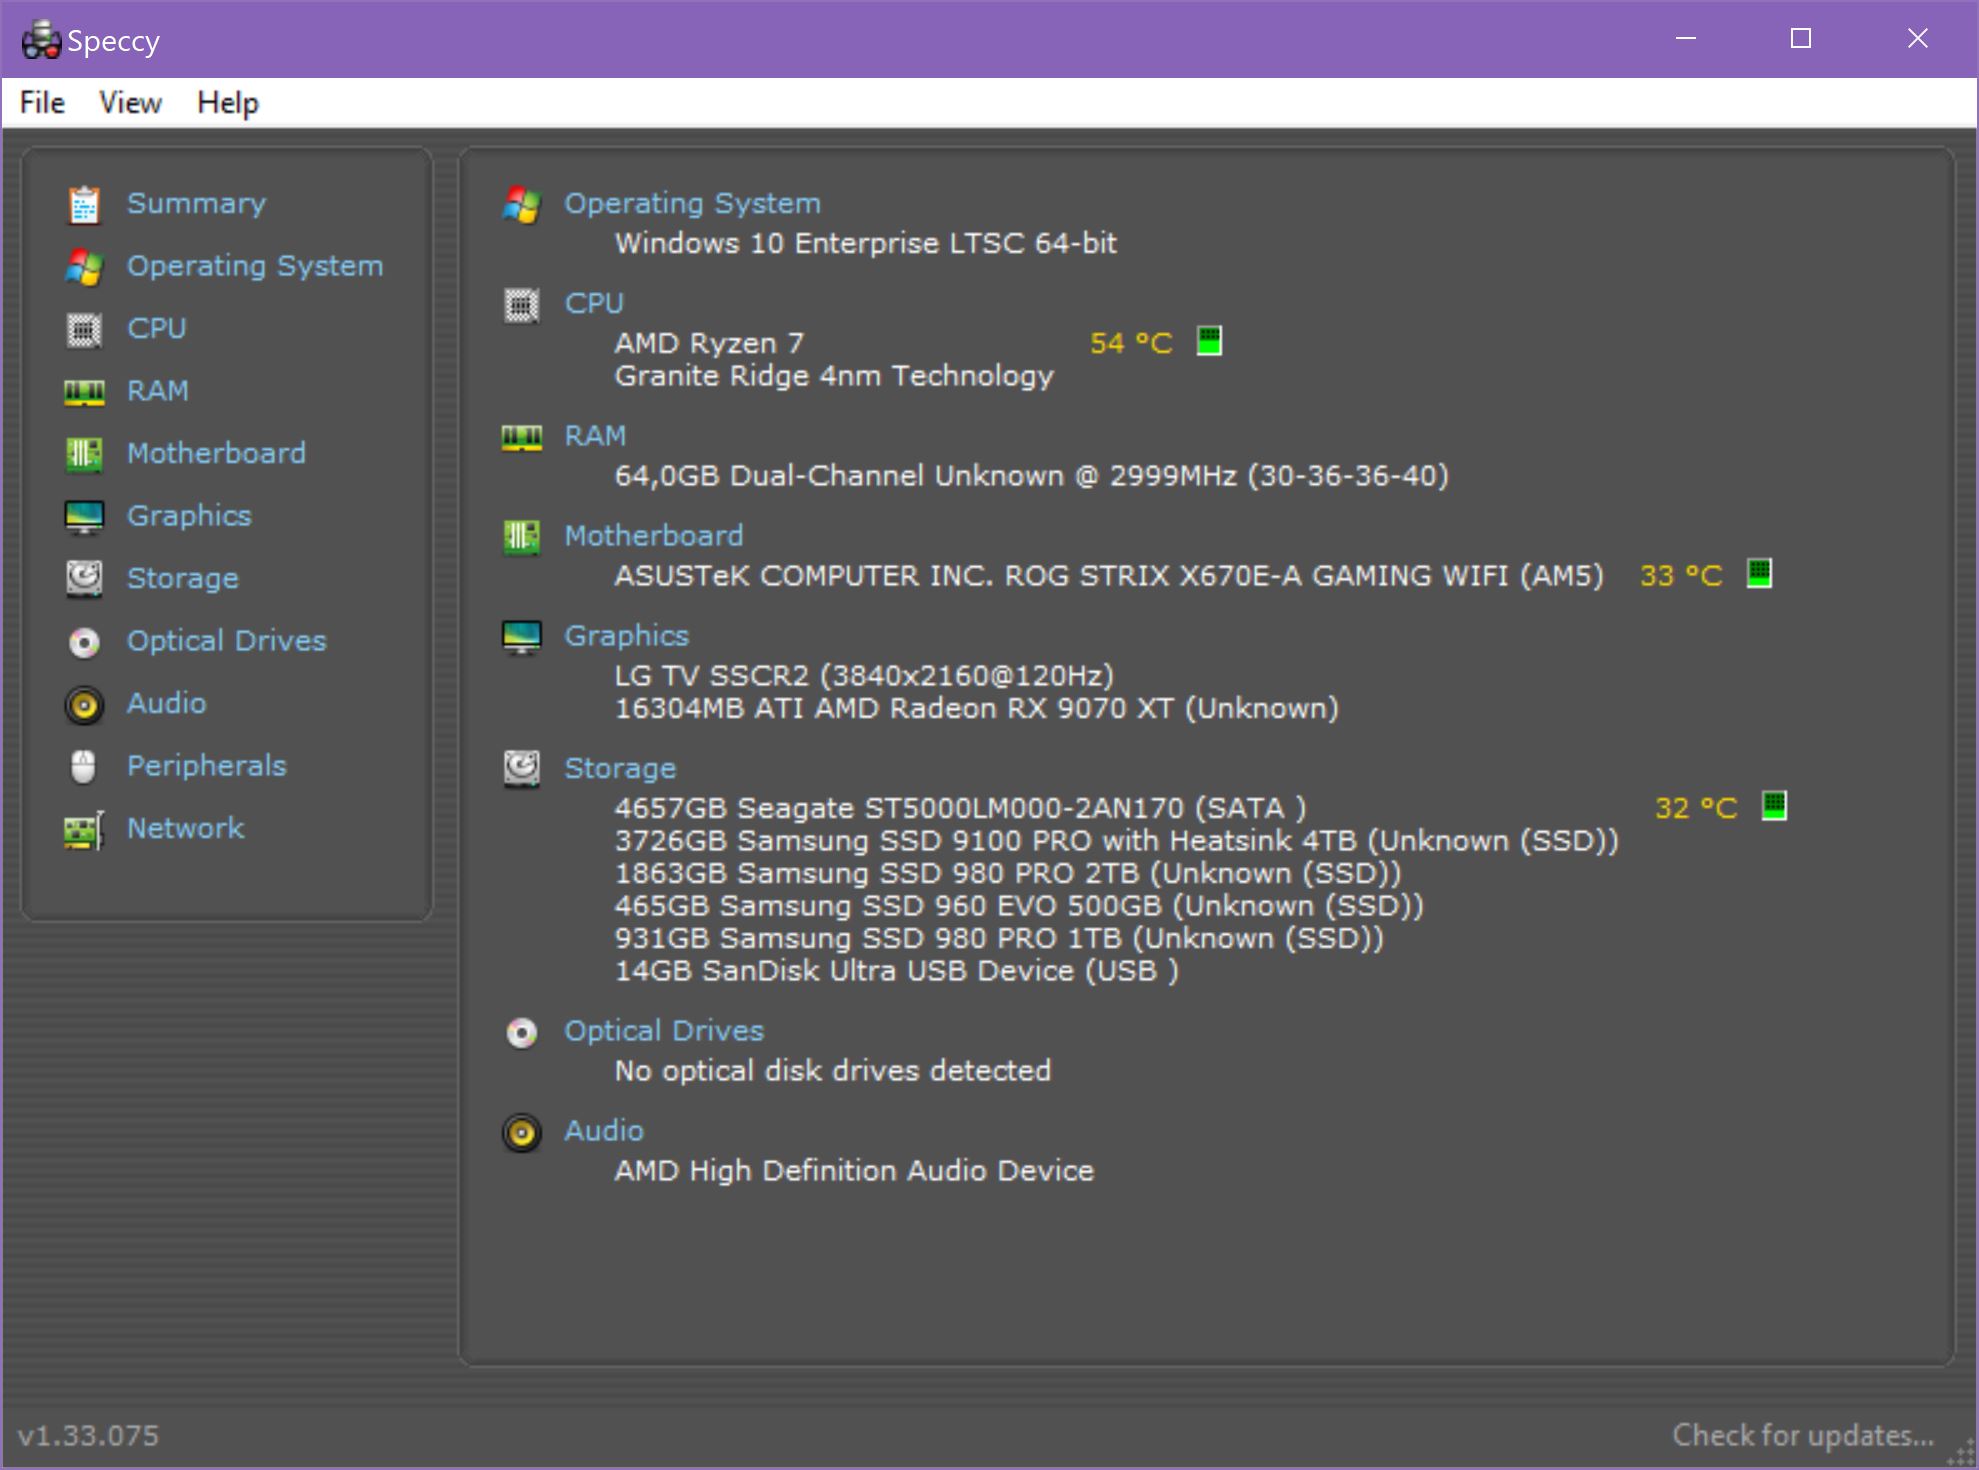Click the CPU chip icon in sidebar
Image resolution: width=1979 pixels, height=1470 pixels.
point(84,329)
